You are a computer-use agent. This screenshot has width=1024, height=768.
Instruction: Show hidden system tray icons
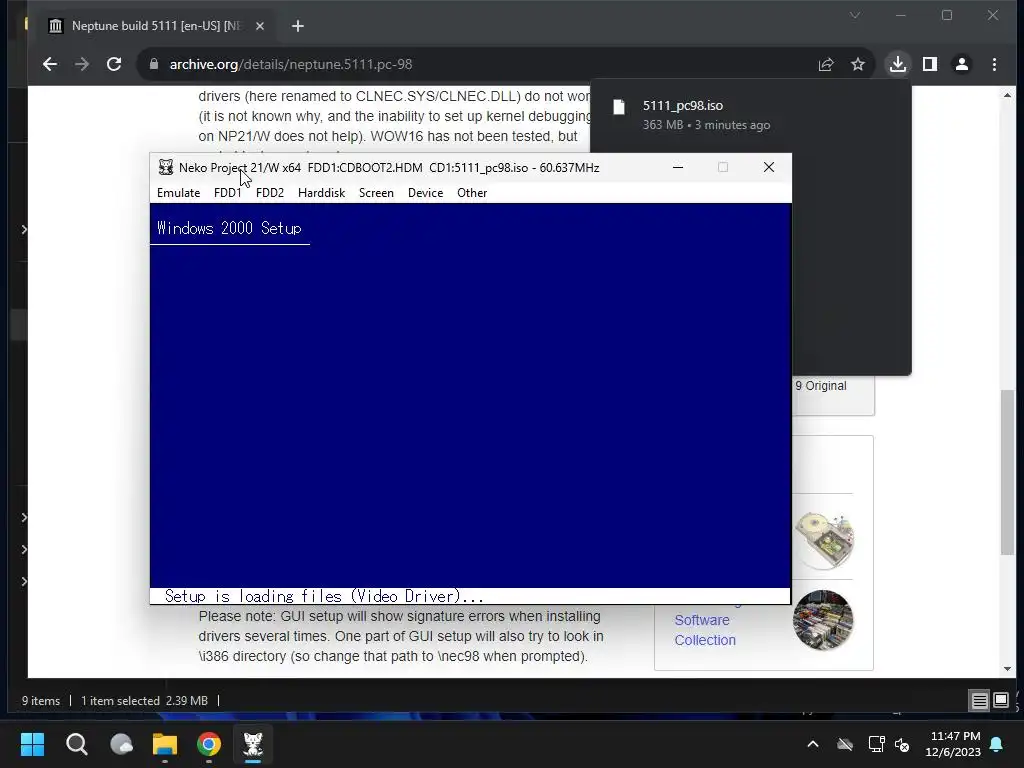click(813, 744)
